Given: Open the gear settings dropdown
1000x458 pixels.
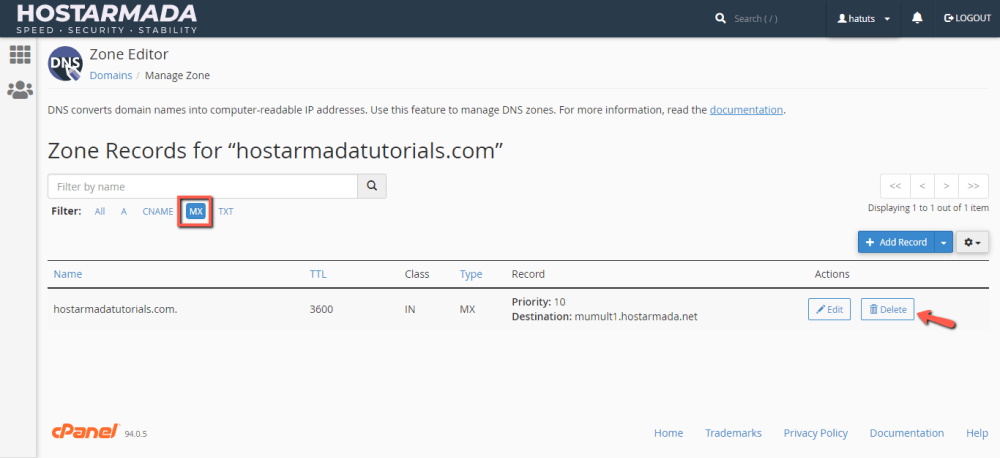Looking at the screenshot, I should [973, 242].
